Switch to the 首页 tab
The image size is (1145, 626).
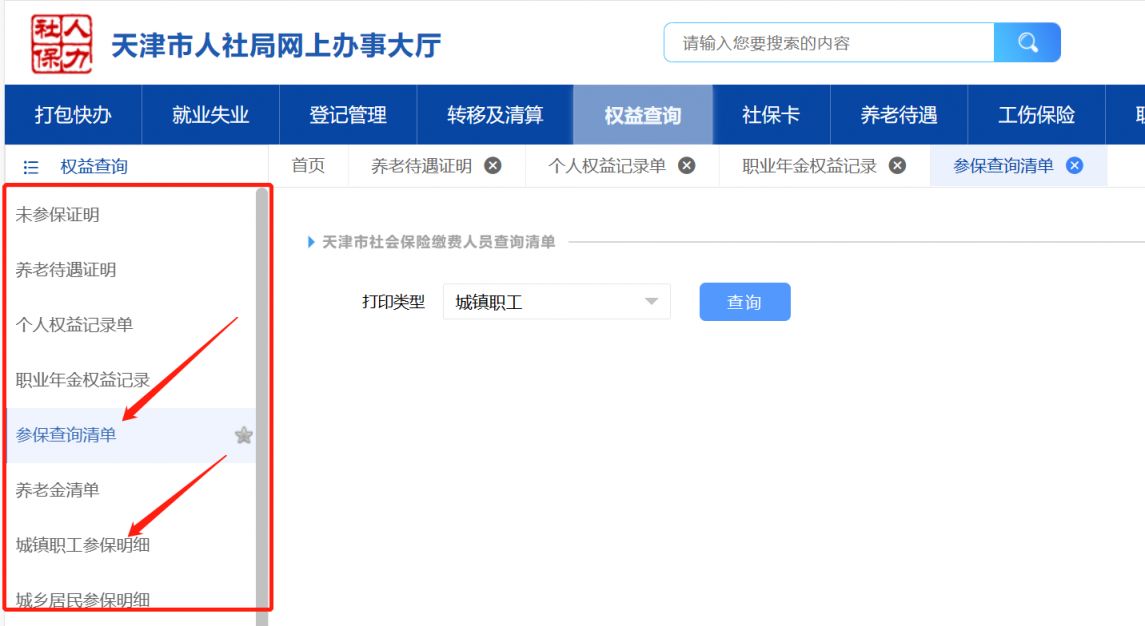click(308, 166)
